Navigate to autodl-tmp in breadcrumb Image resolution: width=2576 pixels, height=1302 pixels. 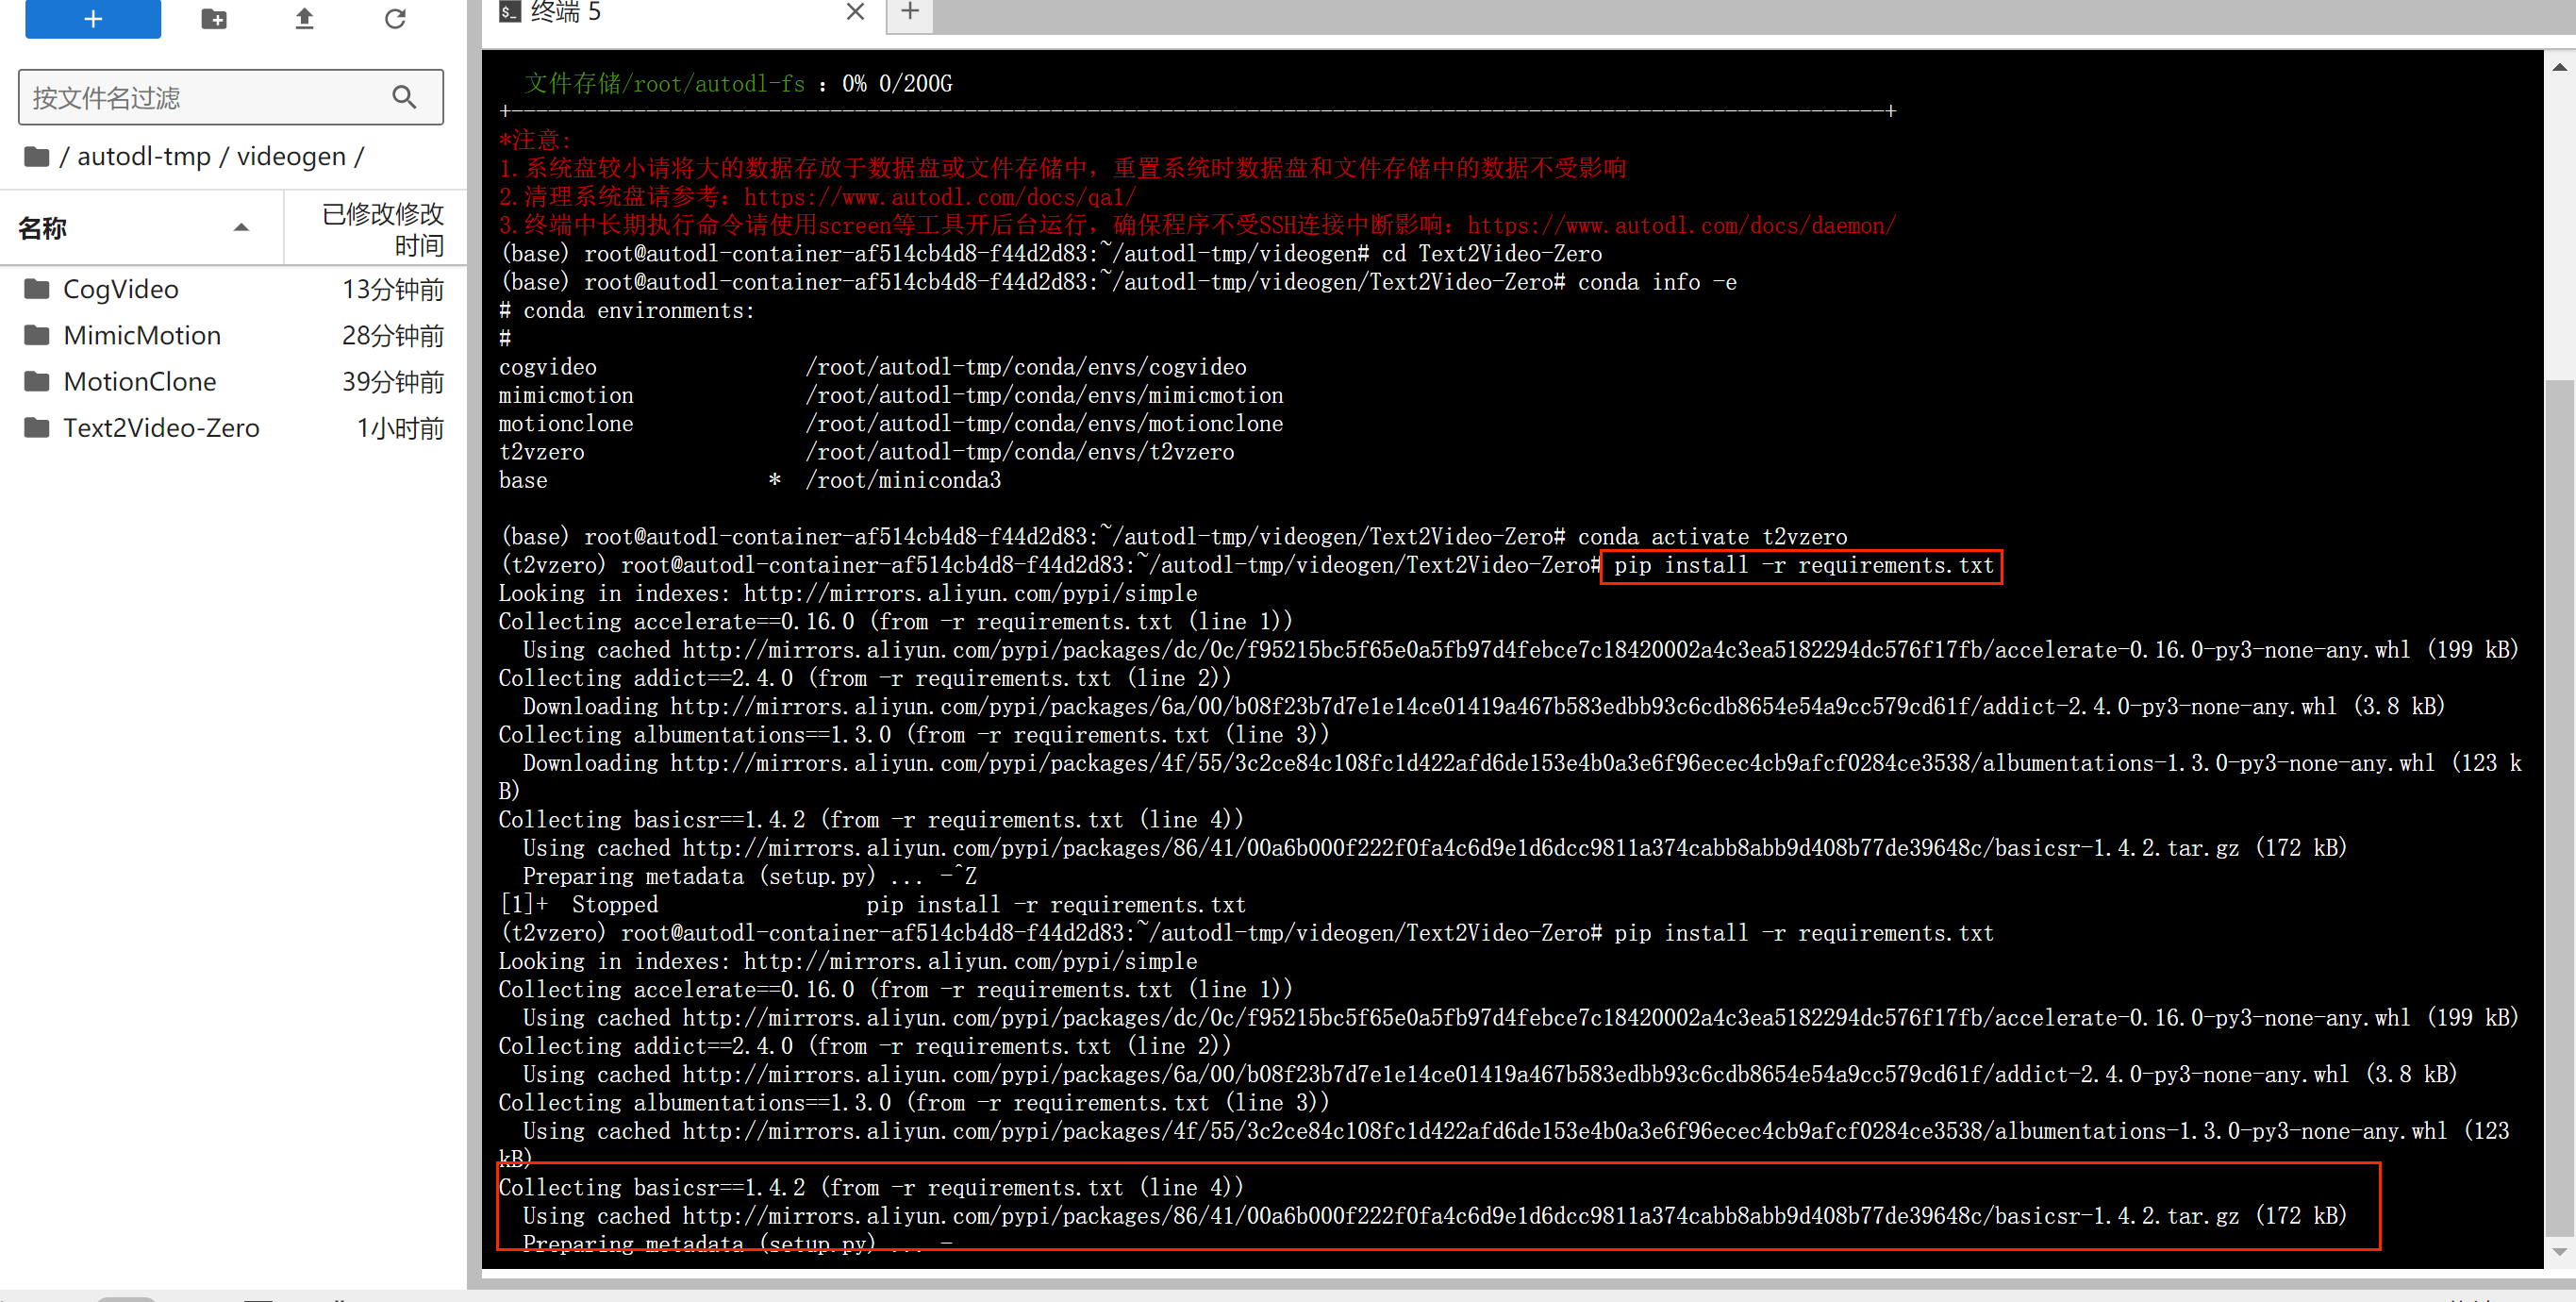[144, 157]
